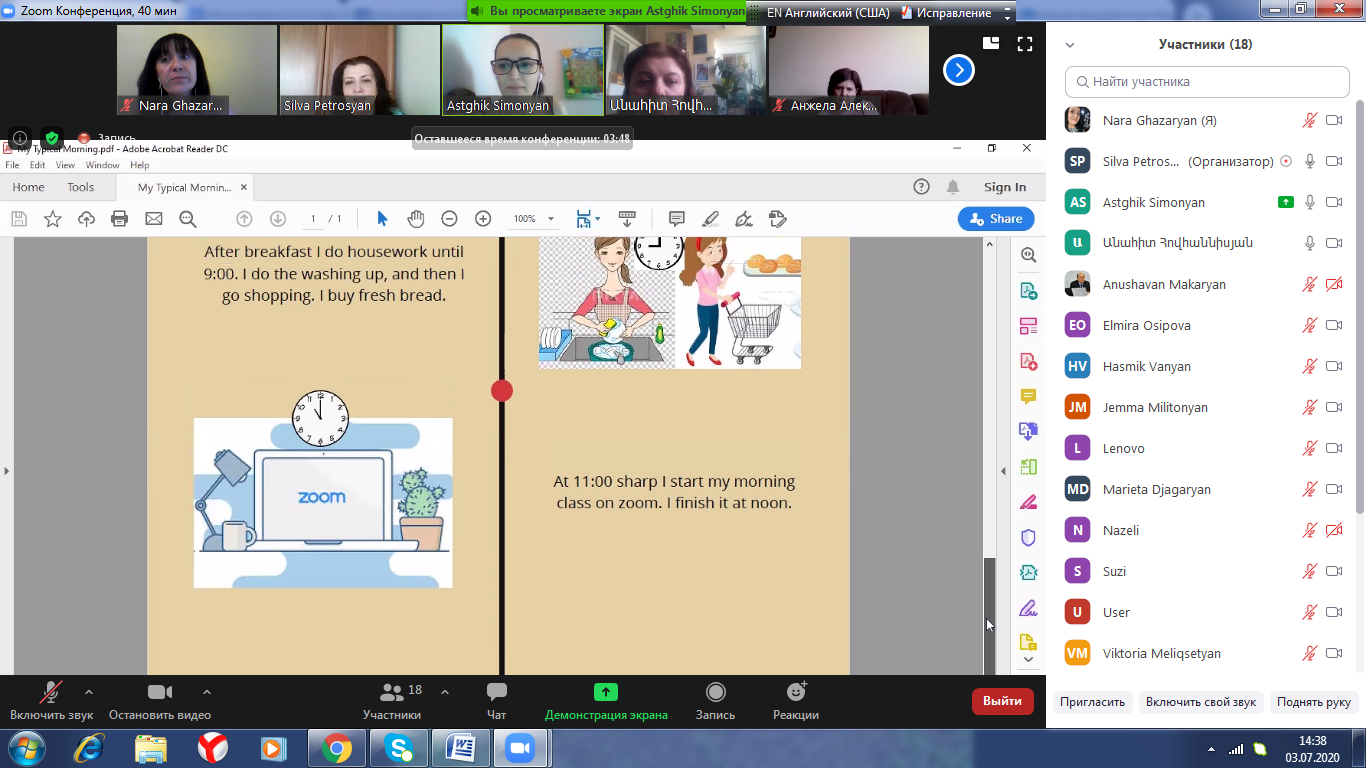1366x768 pixels.
Task: Go to previous page arrow in Acrobat
Action: [x=244, y=219]
